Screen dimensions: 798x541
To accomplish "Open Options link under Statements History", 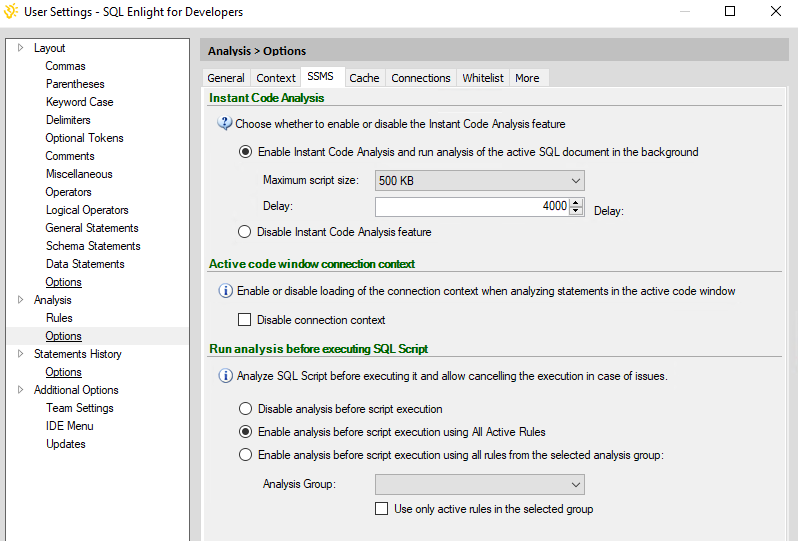I will 64,372.
